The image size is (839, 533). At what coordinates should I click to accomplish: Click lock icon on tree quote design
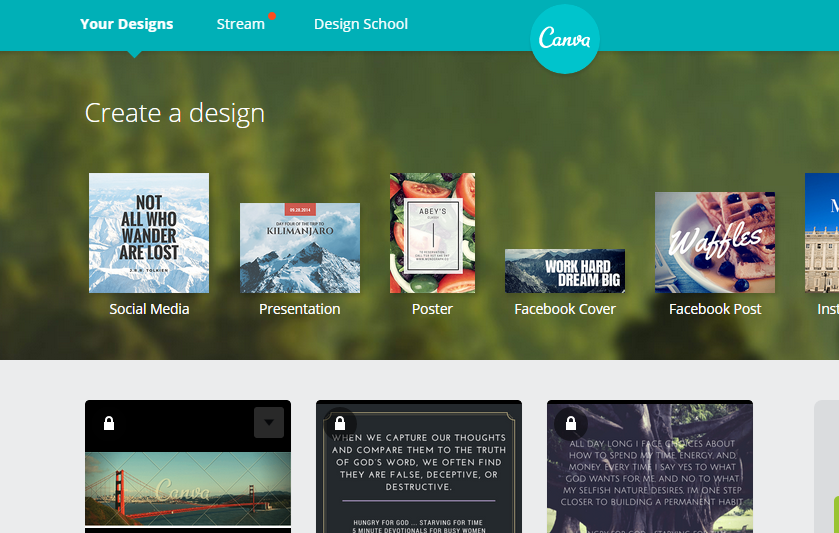point(571,424)
